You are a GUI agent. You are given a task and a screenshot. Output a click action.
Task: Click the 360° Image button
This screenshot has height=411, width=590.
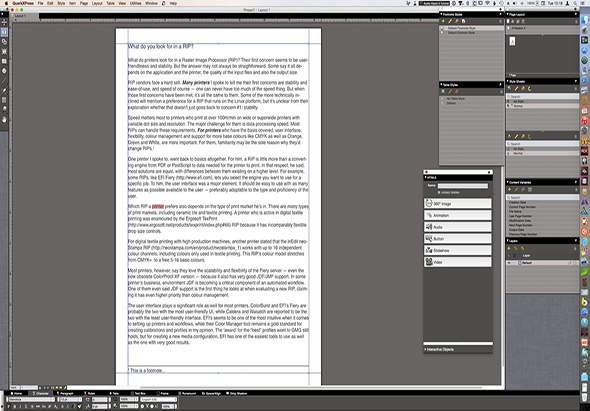coord(458,204)
